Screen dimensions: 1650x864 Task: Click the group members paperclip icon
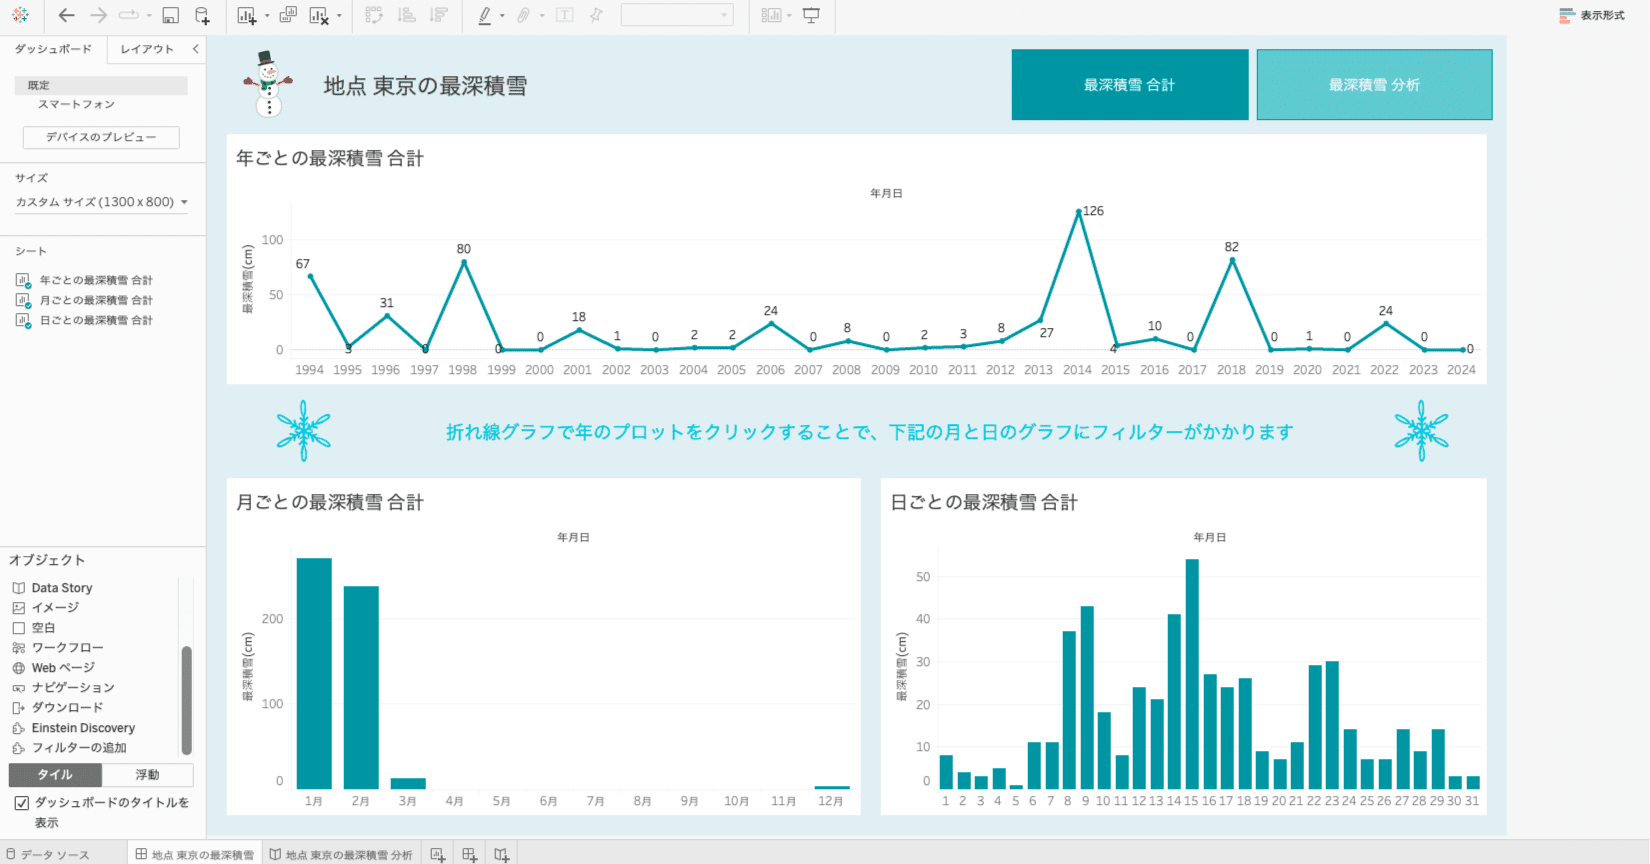[x=523, y=15]
